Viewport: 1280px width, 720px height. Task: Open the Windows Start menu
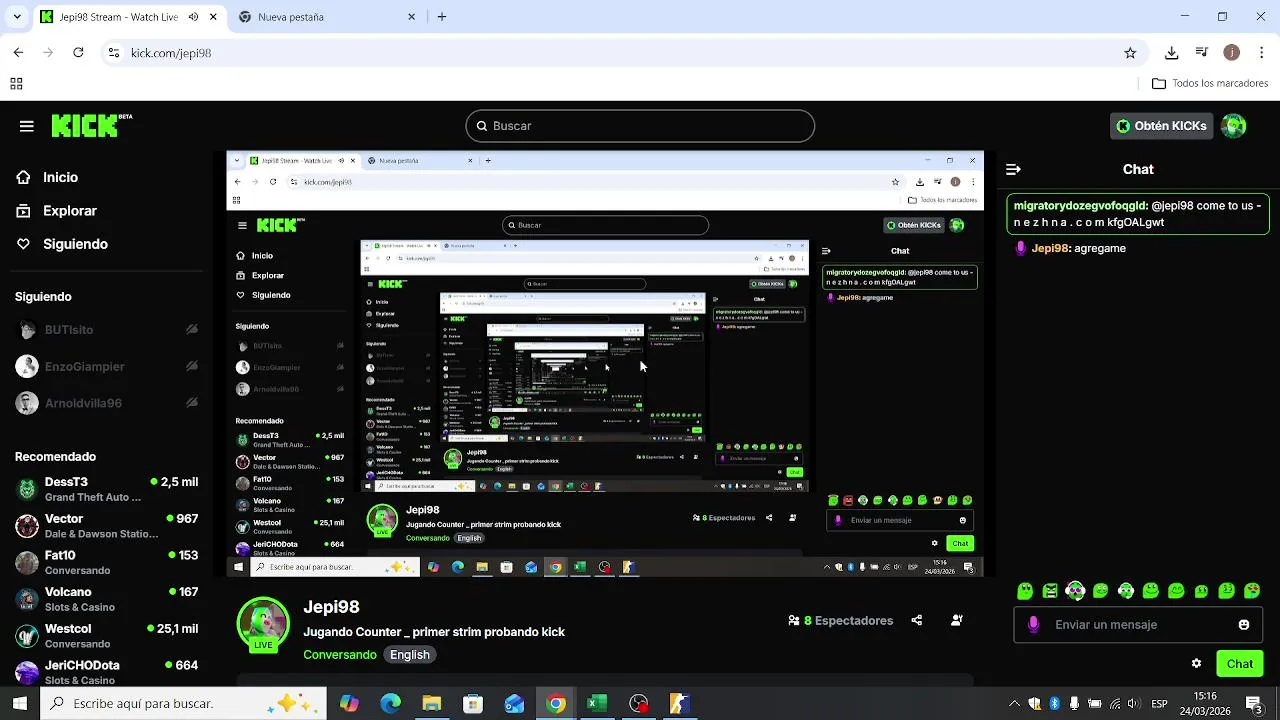20,704
